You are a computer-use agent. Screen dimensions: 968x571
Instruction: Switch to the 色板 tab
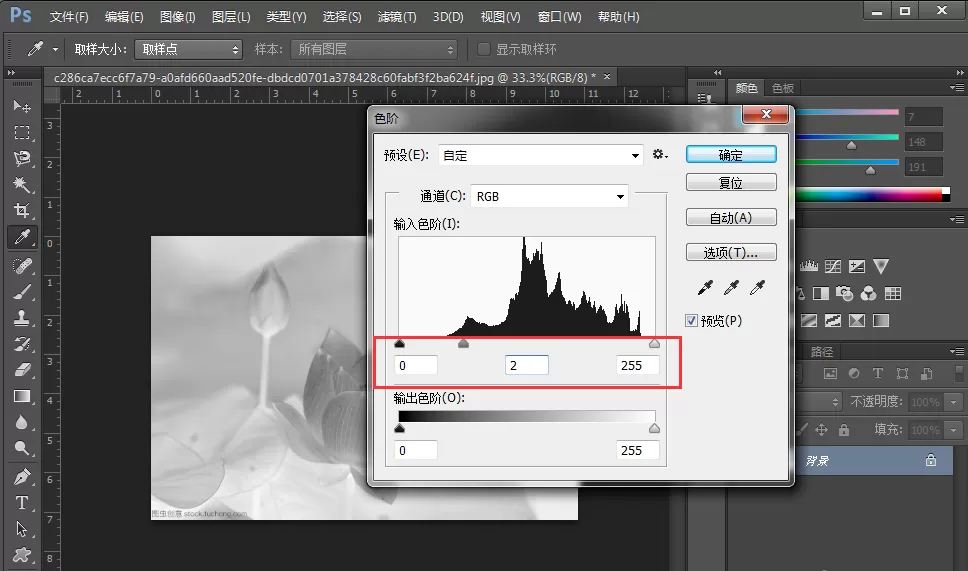click(x=783, y=88)
